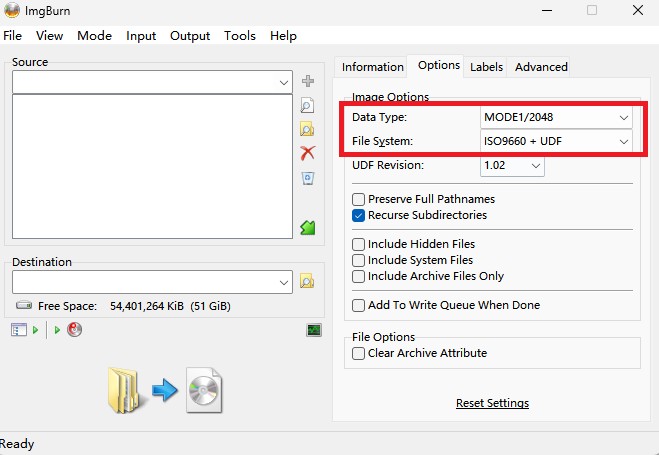
Task: Click the plus icon to add source file
Action: point(308,81)
